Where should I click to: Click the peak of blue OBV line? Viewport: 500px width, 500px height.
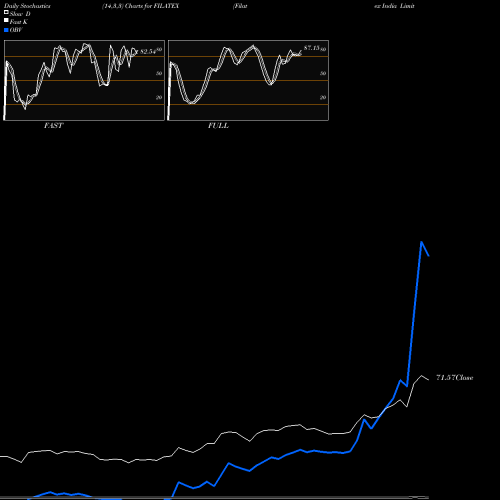[x=422, y=242]
